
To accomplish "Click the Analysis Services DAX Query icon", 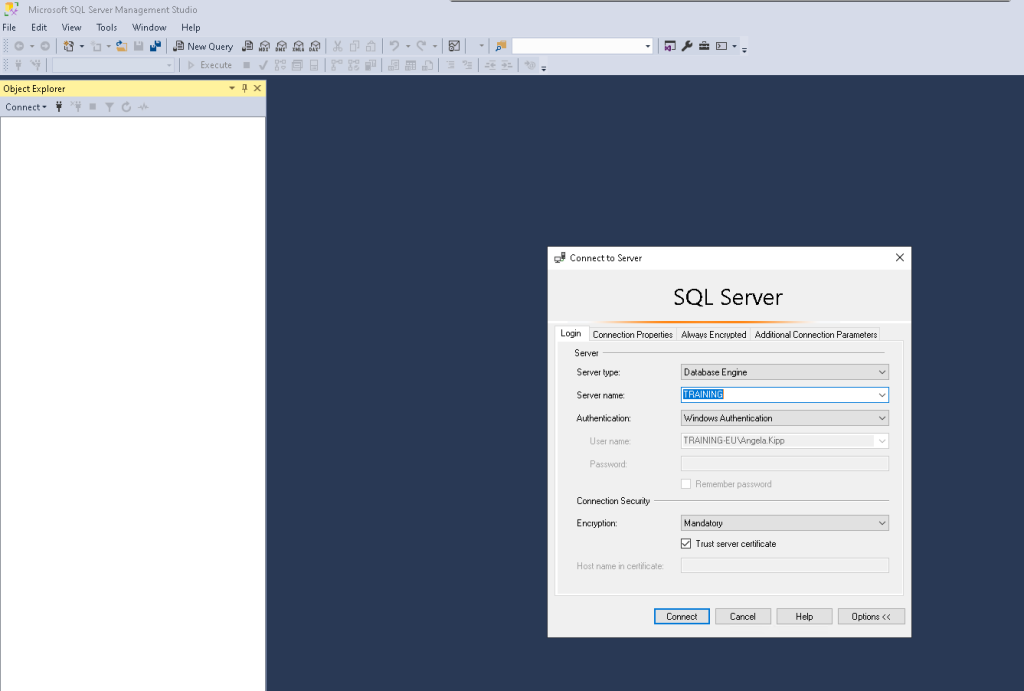I will (x=315, y=46).
